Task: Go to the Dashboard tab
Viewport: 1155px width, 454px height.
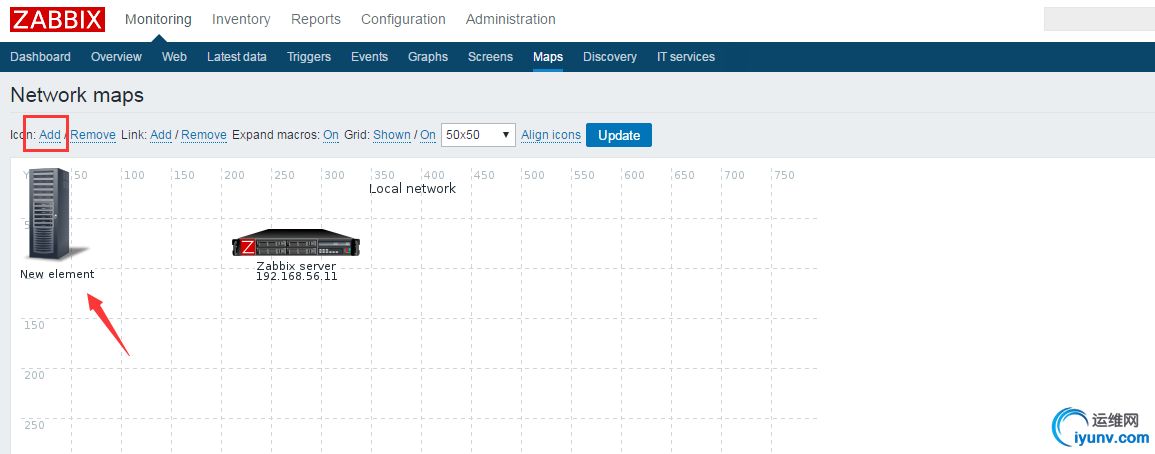Action: [41, 57]
